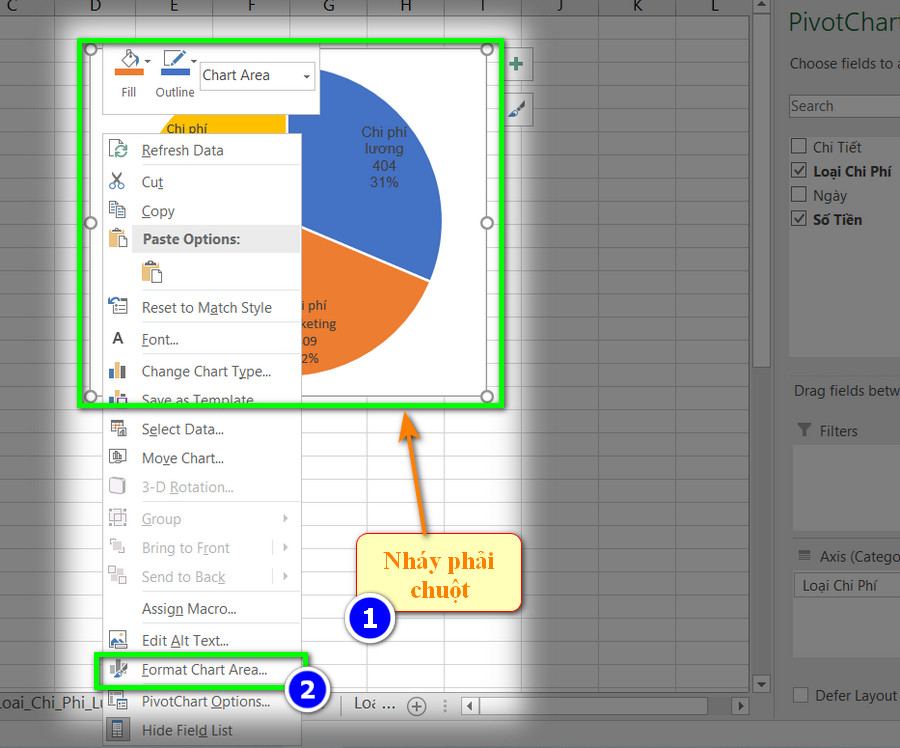Screen dimensions: 900x748
Task: Click the Refresh Data menu entry
Action: (183, 150)
